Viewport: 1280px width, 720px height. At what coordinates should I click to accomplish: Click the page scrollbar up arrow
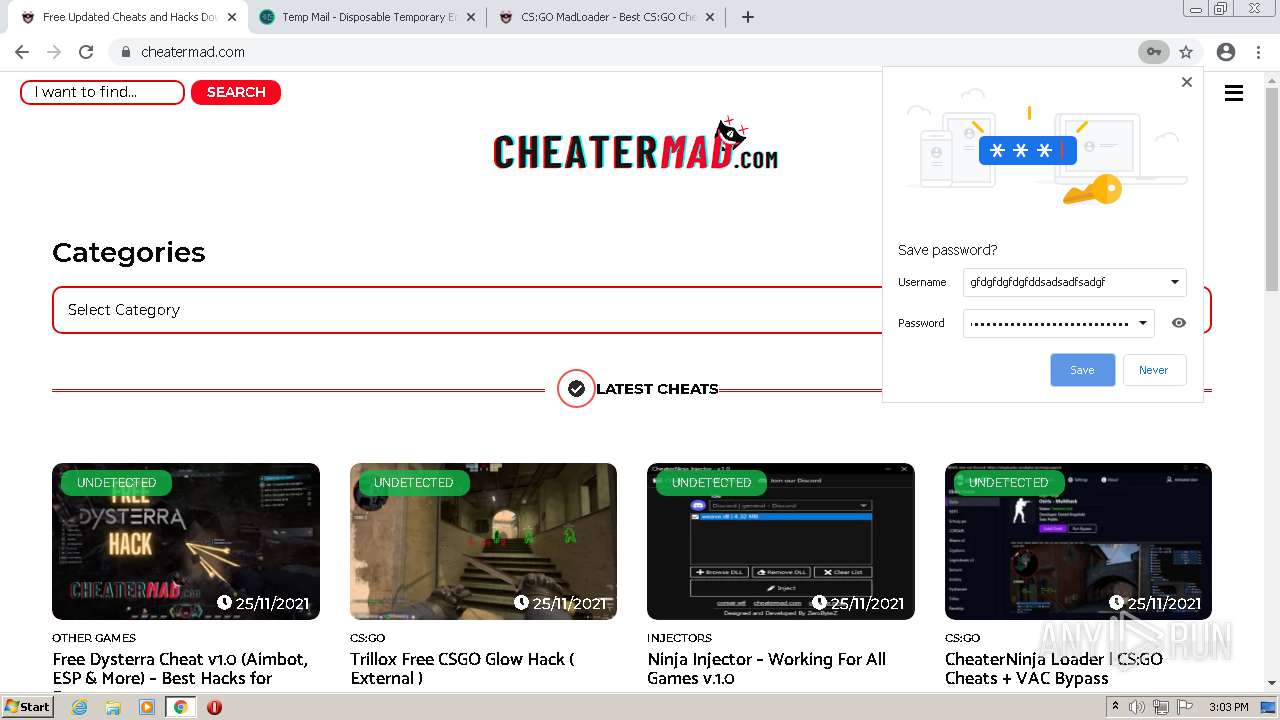click(1271, 79)
